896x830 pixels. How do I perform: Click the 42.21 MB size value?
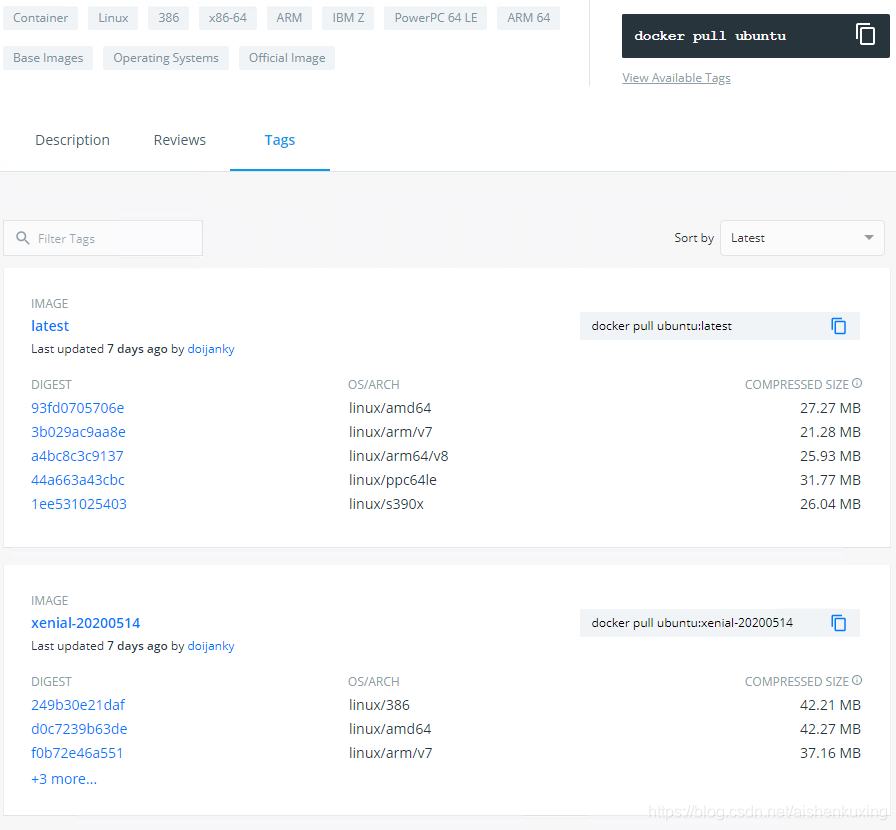[x=830, y=705]
